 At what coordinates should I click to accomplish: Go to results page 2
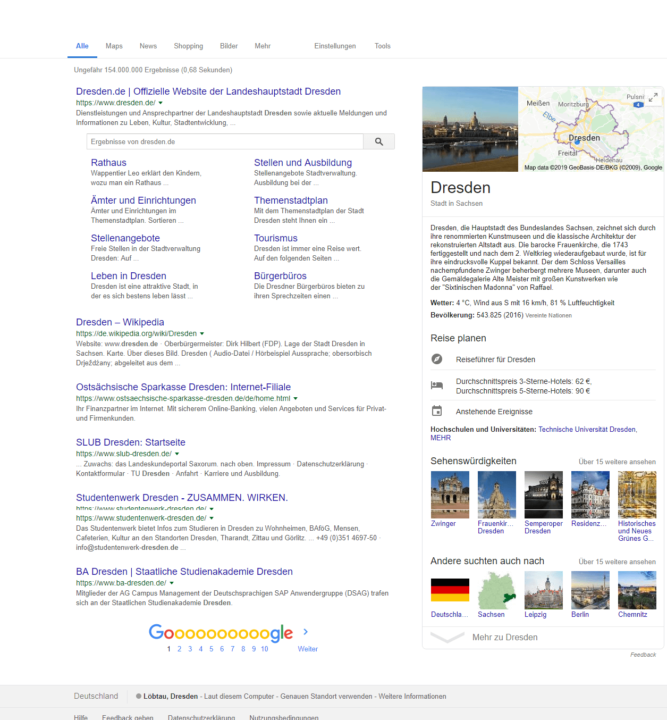click(179, 649)
